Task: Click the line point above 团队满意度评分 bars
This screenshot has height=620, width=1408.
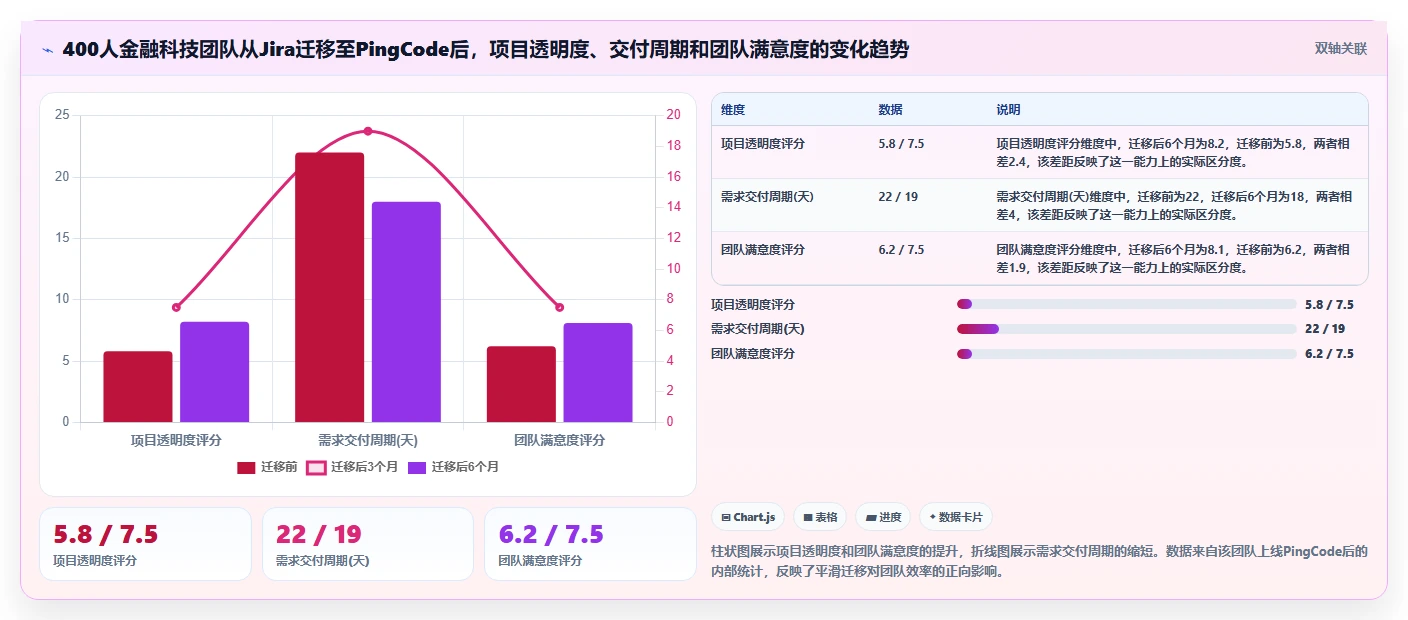Action: click(x=559, y=307)
